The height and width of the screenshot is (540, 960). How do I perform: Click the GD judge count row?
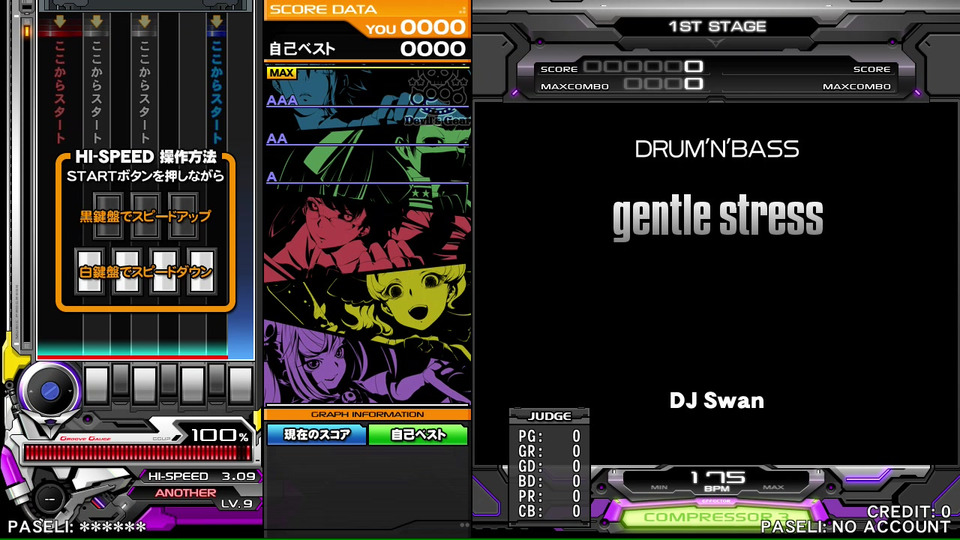coord(549,466)
